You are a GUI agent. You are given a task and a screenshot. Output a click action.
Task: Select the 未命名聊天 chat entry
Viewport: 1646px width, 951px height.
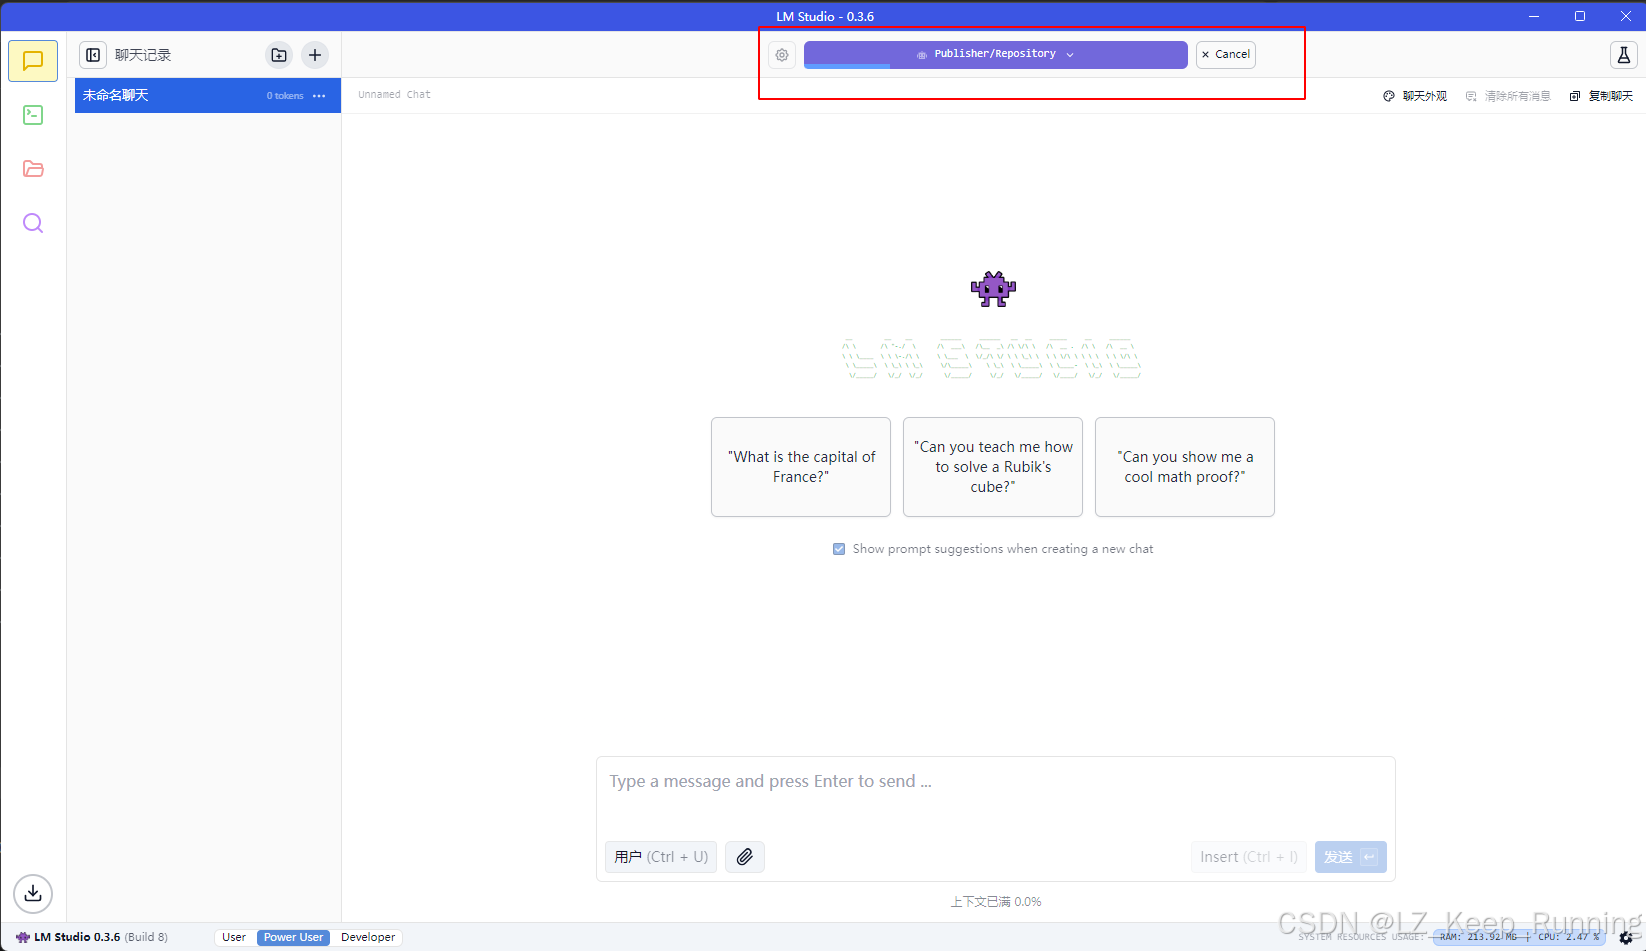[208, 95]
